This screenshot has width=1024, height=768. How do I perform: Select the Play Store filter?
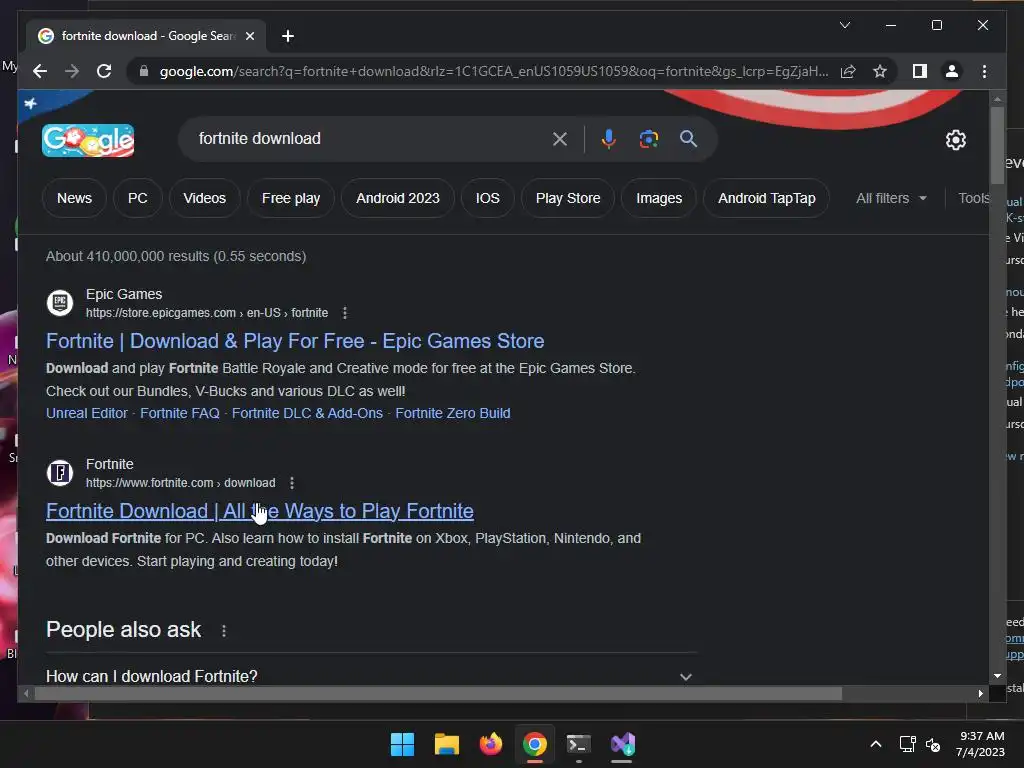[568, 198]
